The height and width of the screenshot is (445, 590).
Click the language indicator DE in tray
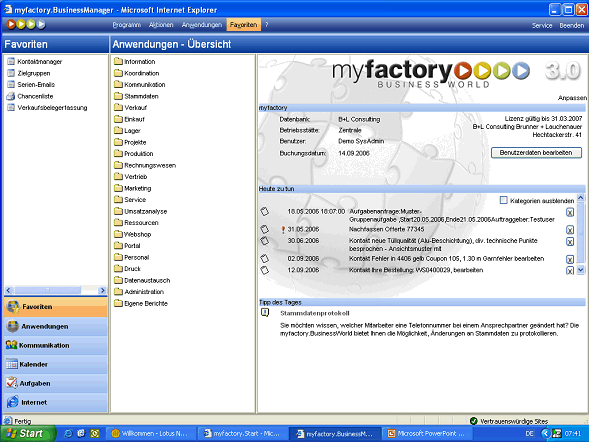(x=529, y=433)
